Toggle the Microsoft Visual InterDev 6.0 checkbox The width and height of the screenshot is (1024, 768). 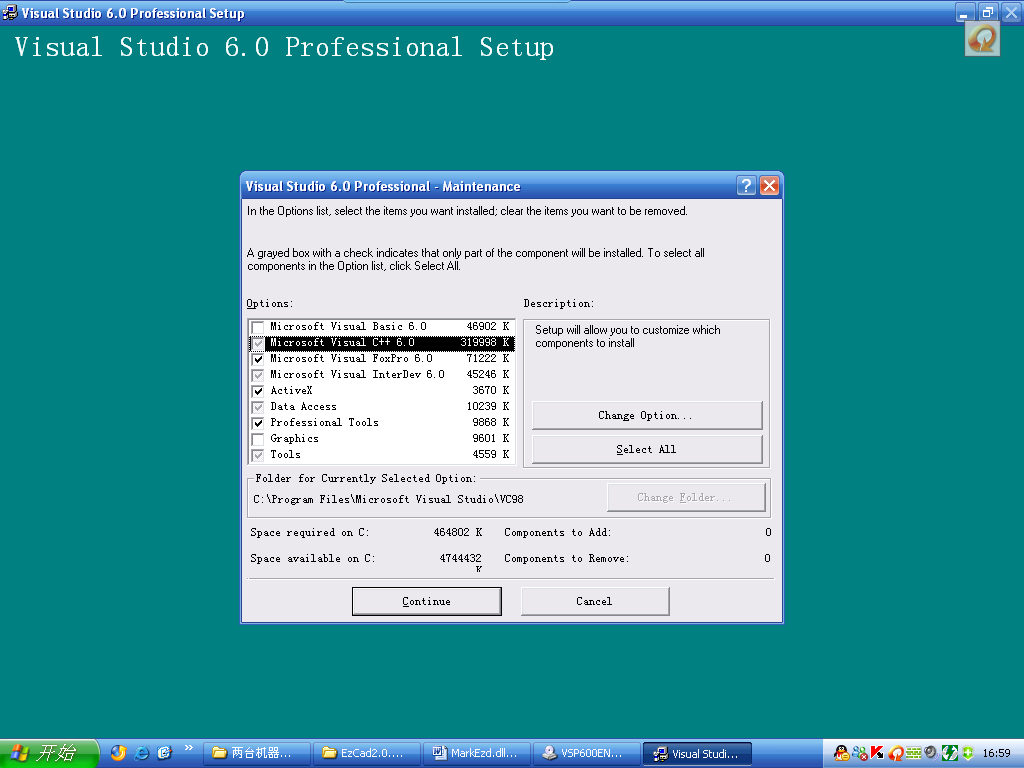pyautogui.click(x=258, y=375)
